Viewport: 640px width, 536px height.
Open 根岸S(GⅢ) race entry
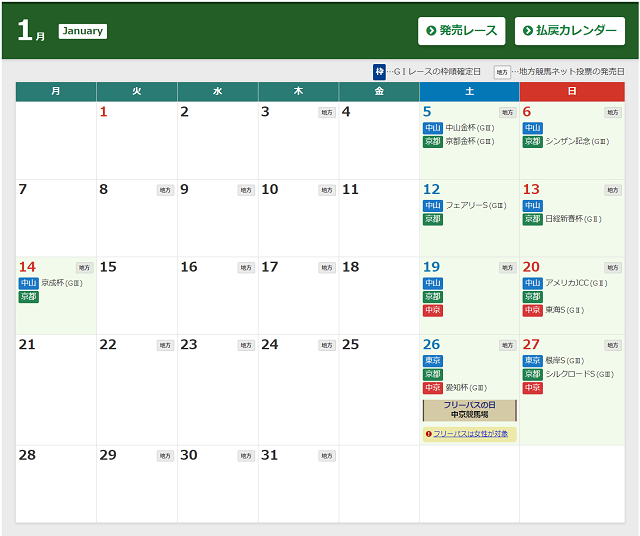(x=564, y=361)
